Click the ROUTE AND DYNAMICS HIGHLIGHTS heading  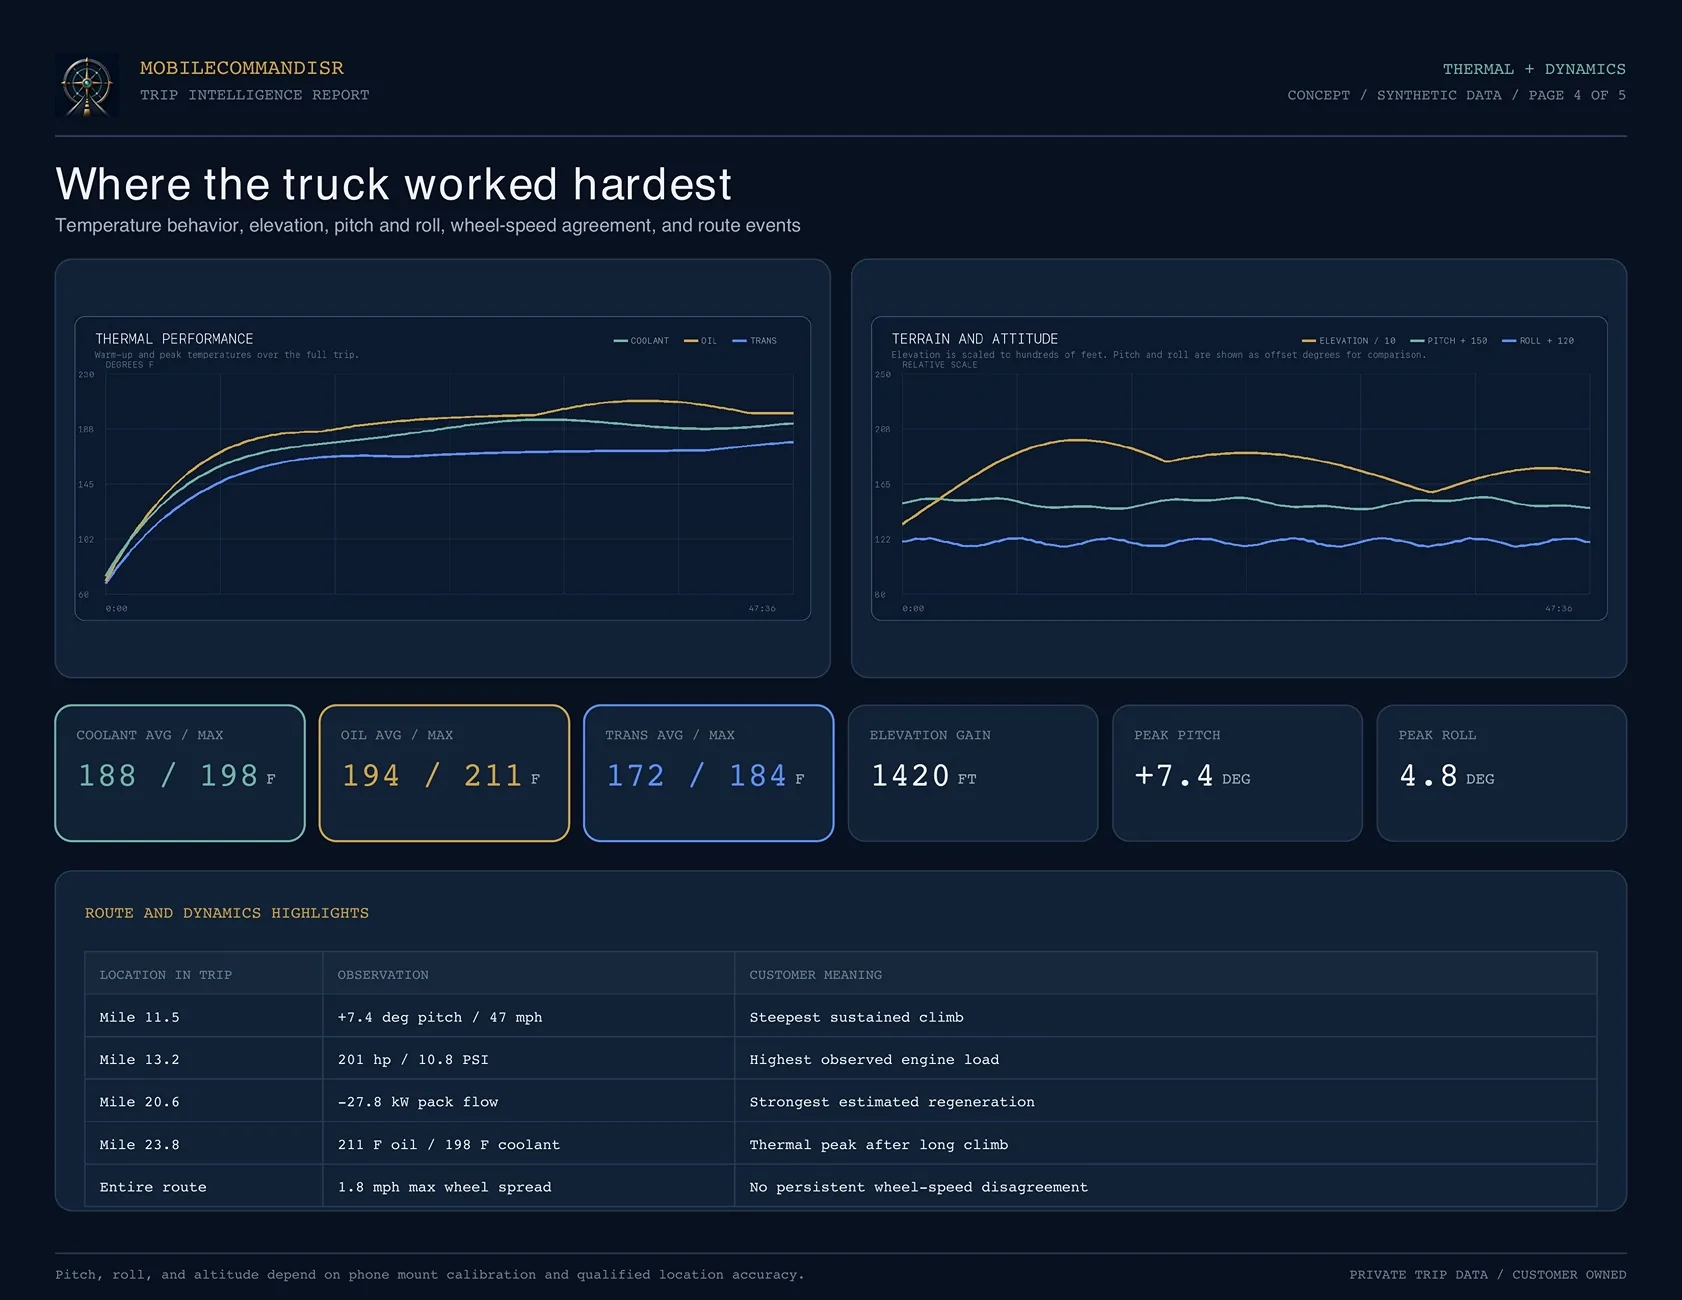tap(227, 913)
